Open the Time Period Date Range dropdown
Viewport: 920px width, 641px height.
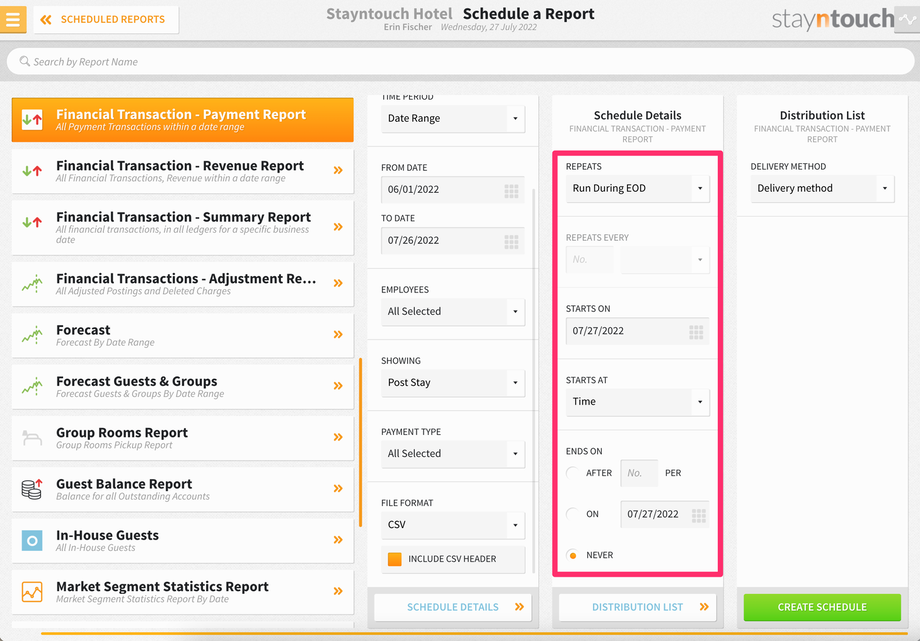coord(453,119)
